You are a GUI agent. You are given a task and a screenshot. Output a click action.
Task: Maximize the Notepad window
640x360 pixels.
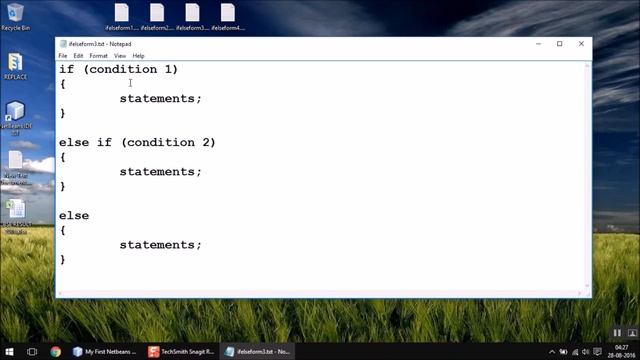pos(560,44)
